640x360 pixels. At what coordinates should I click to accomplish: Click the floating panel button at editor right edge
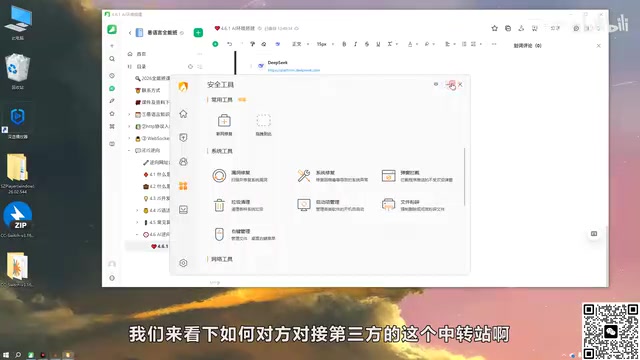click(594, 234)
